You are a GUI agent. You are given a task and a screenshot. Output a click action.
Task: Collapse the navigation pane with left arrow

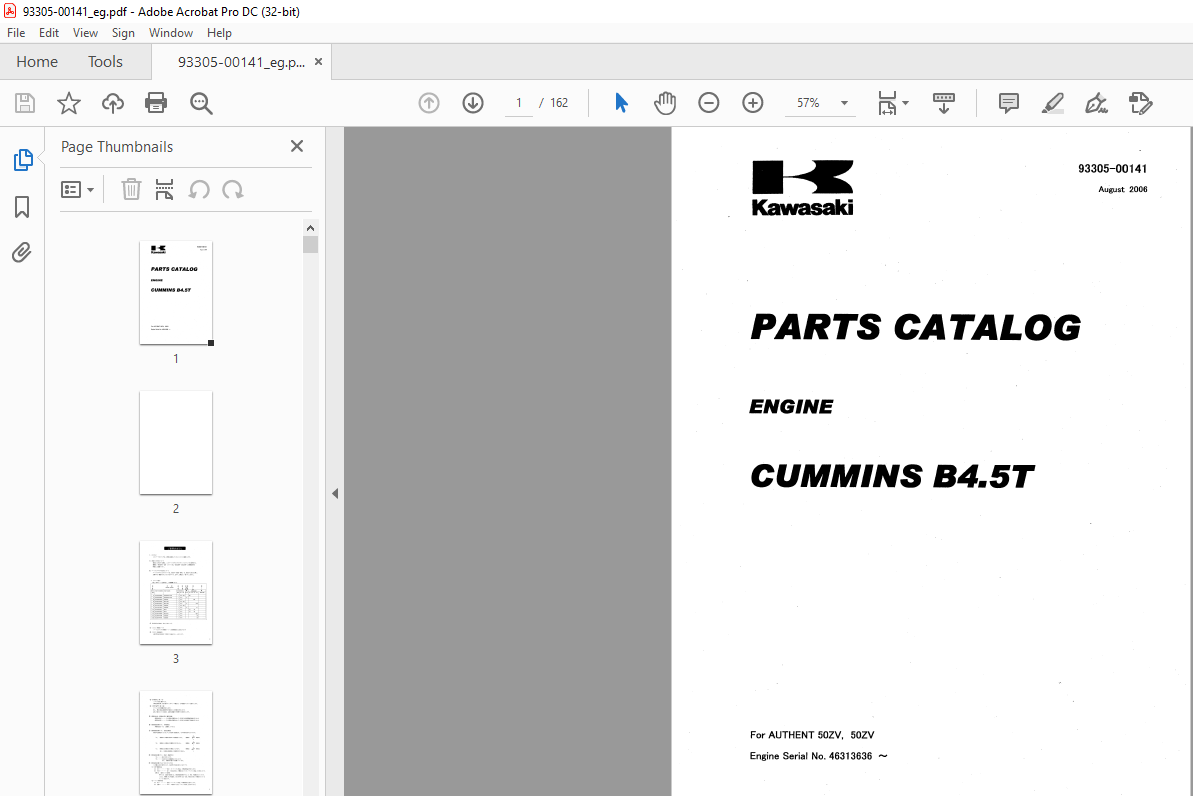pyautogui.click(x=335, y=493)
